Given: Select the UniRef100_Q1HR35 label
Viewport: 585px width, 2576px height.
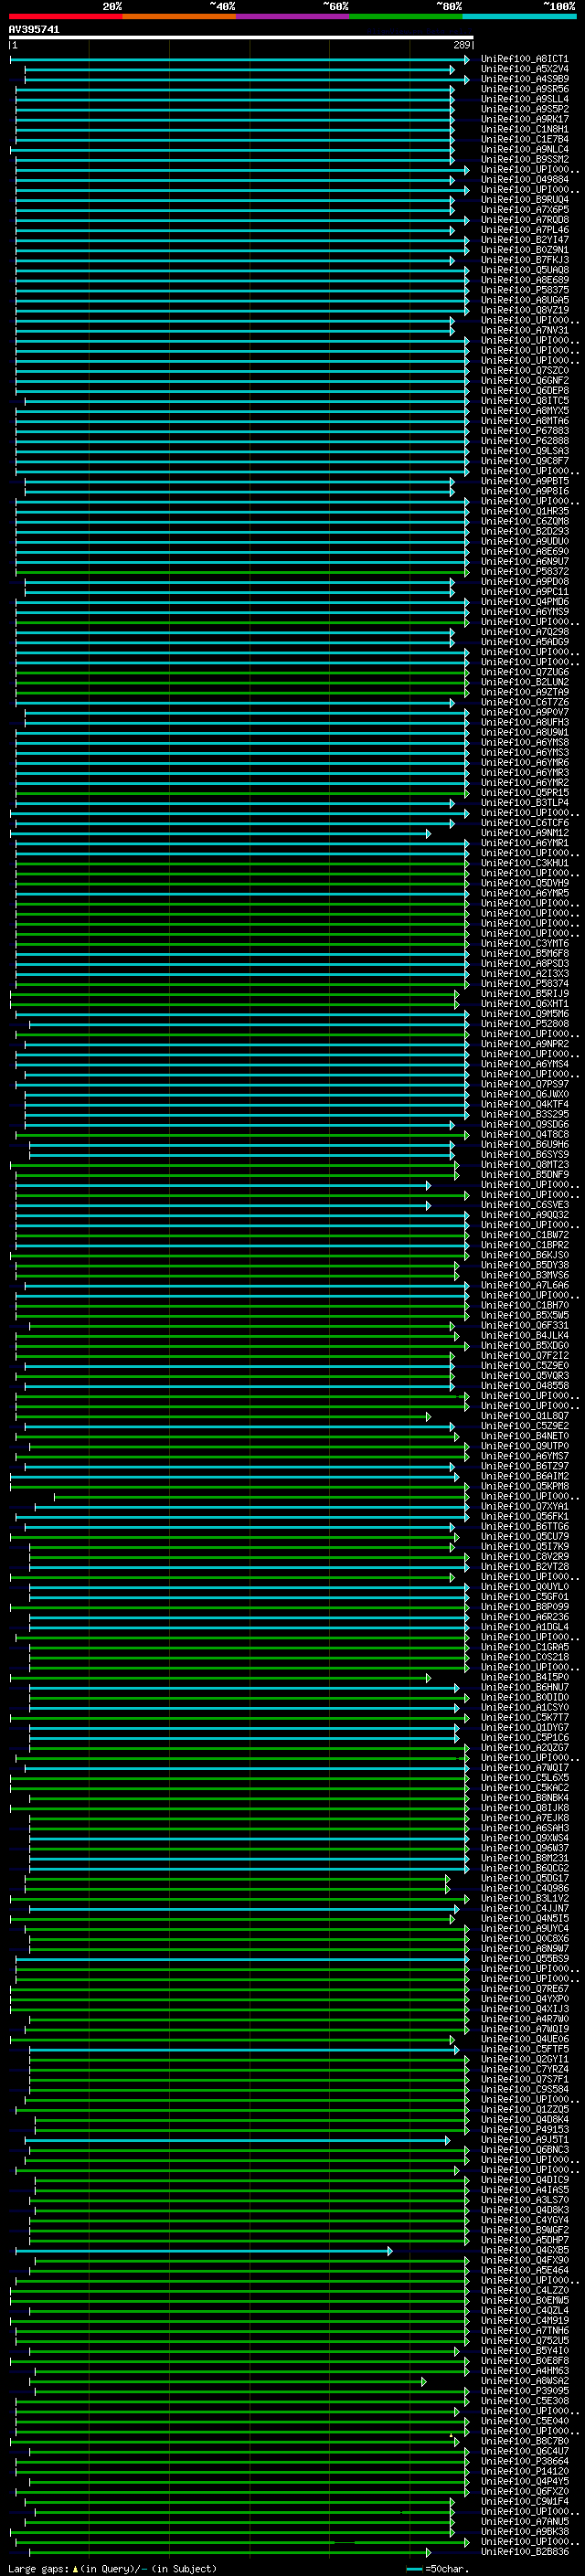Looking at the screenshot, I should [525, 511].
